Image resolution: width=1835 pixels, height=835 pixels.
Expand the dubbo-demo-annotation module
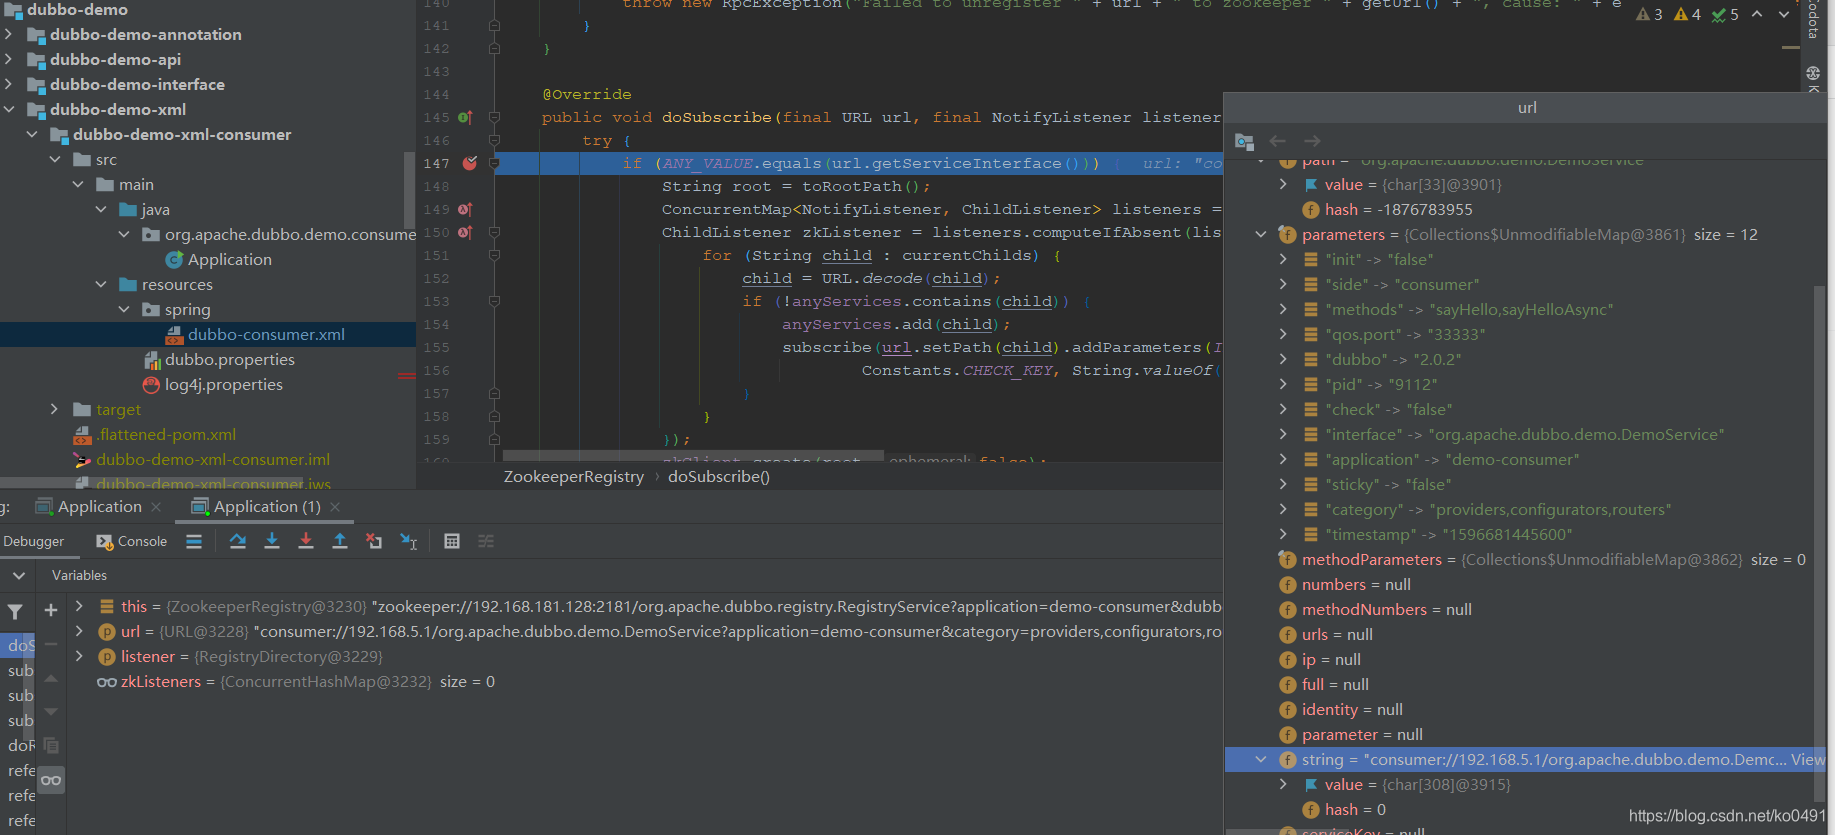[x=9, y=34]
